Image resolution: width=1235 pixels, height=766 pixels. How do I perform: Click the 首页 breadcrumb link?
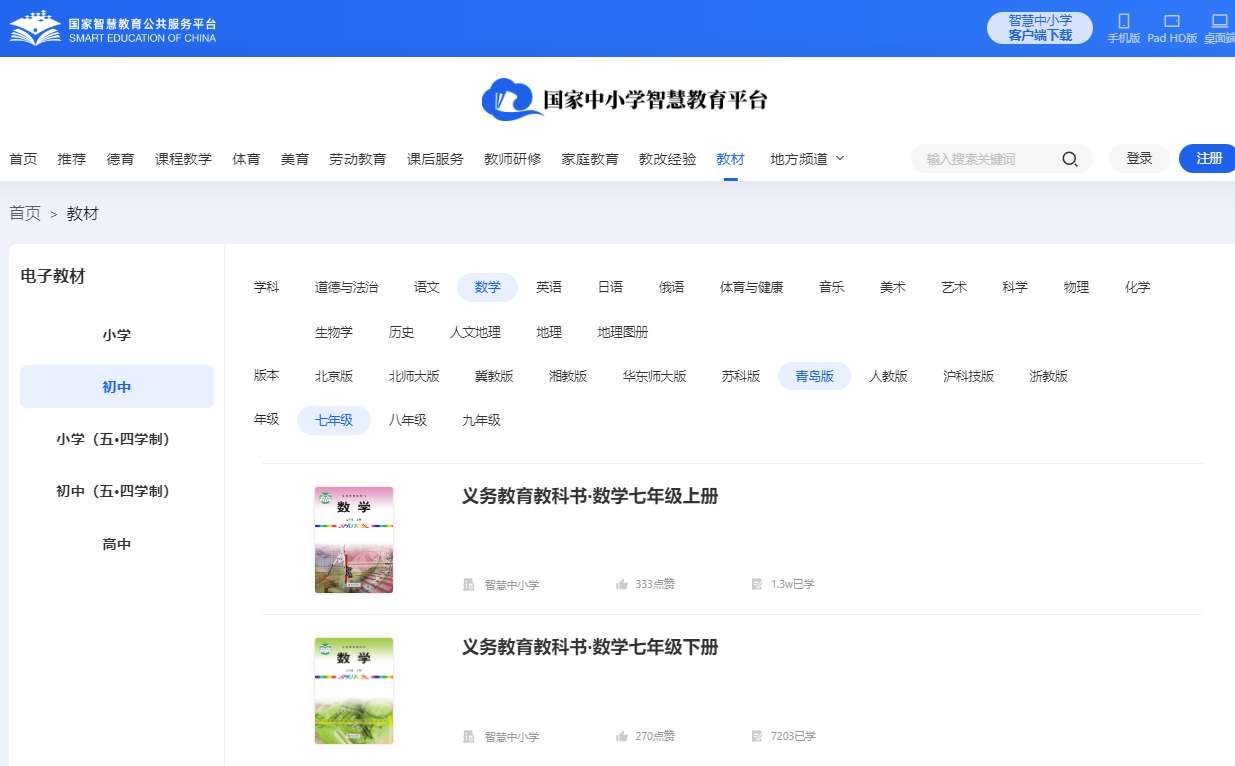click(25, 213)
